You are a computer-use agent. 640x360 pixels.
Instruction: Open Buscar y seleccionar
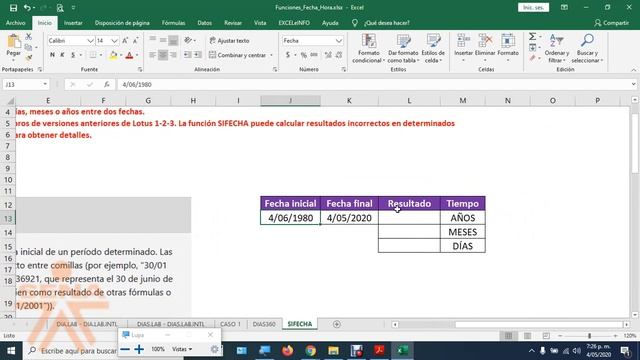[587, 49]
